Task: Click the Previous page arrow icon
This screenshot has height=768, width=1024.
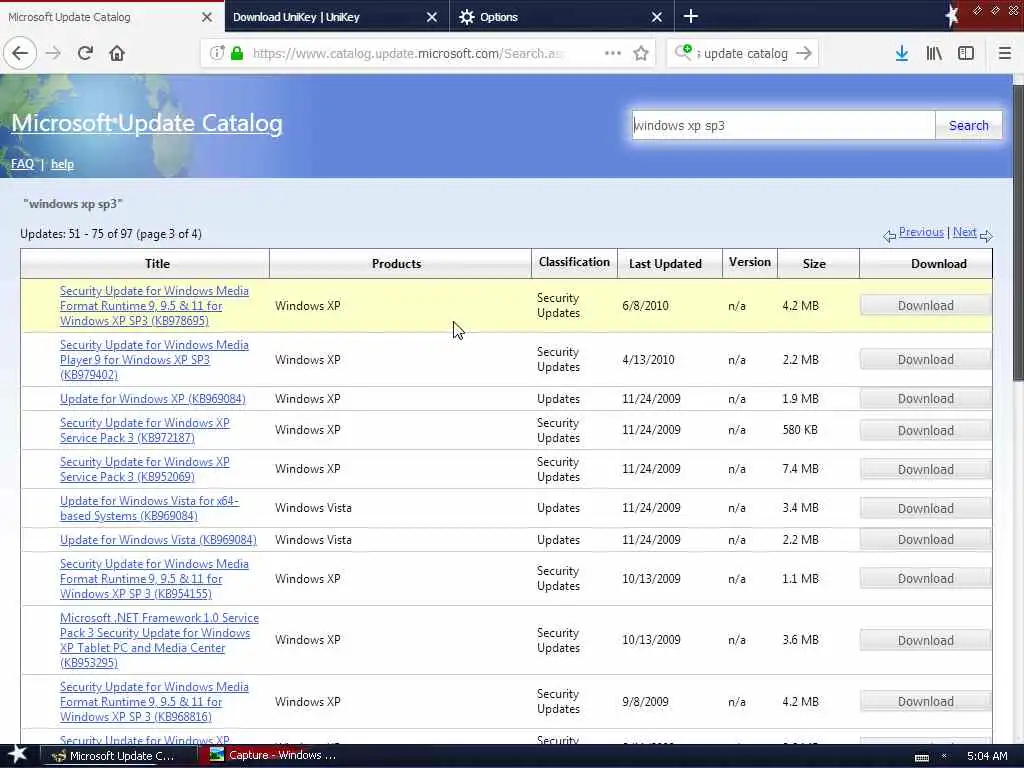Action: coord(889,236)
